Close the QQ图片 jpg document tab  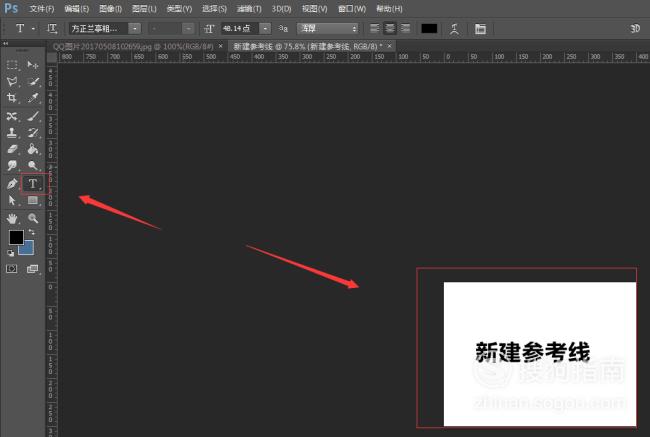[221, 46]
